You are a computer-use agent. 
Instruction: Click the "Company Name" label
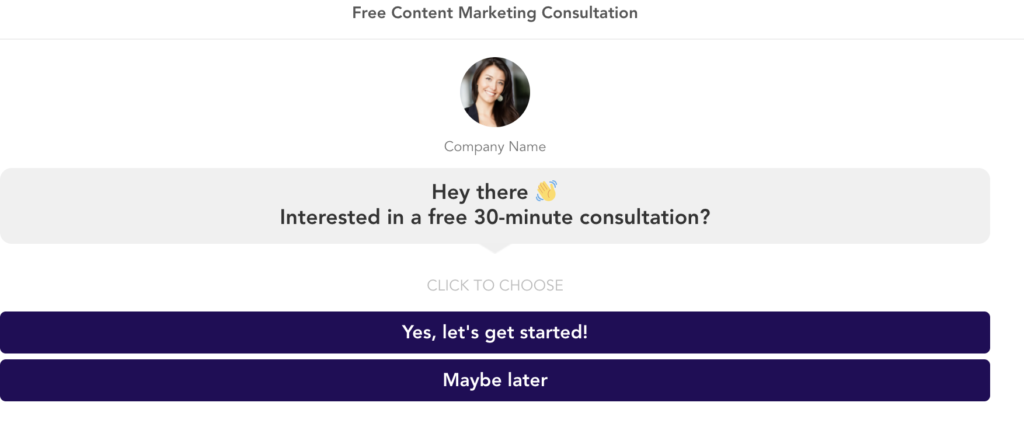coord(495,147)
